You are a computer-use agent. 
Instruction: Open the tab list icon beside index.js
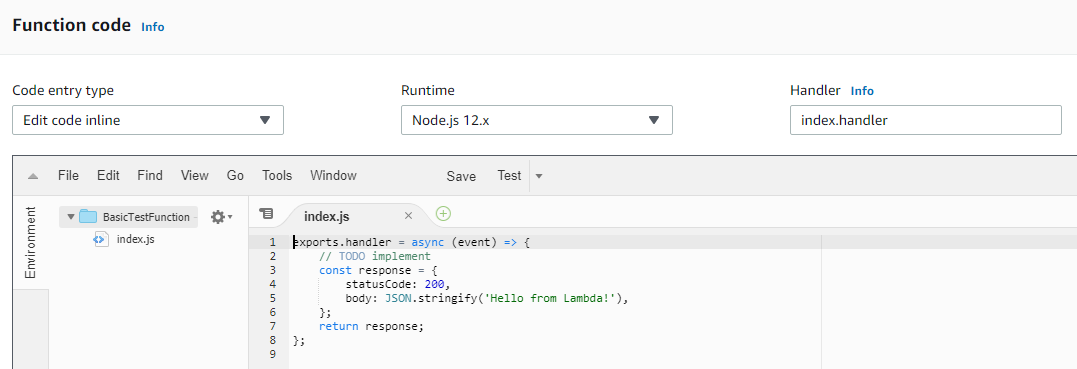[x=266, y=214]
